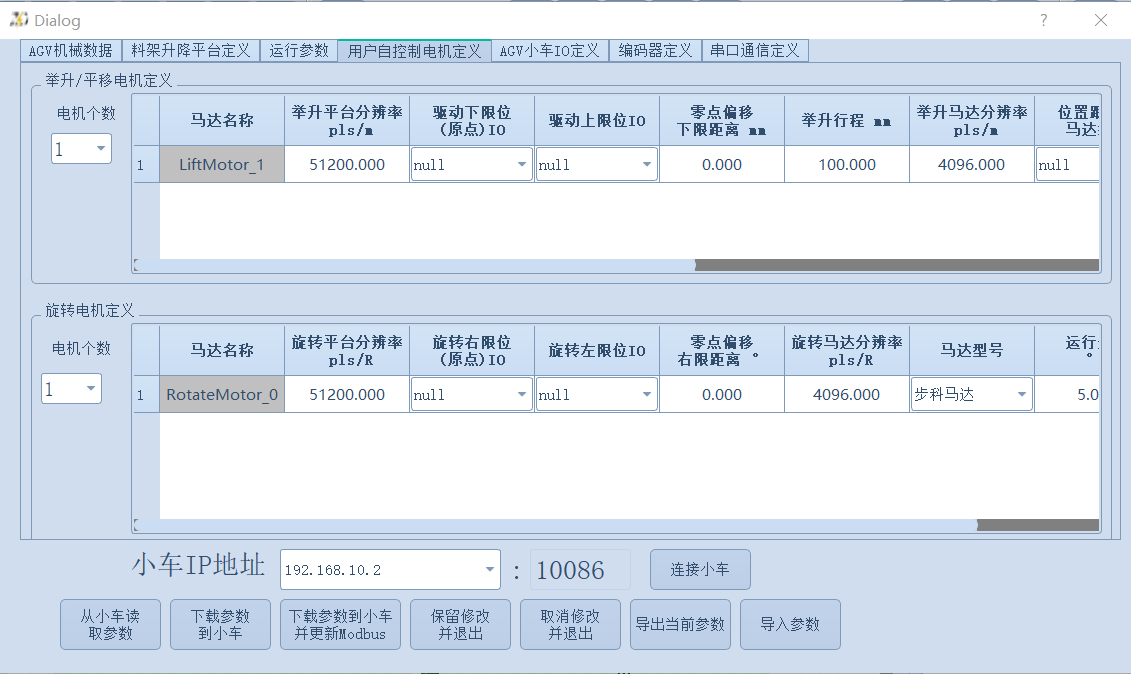The height and width of the screenshot is (674, 1131).
Task: Click the 导入参数 button
Action: (790, 624)
